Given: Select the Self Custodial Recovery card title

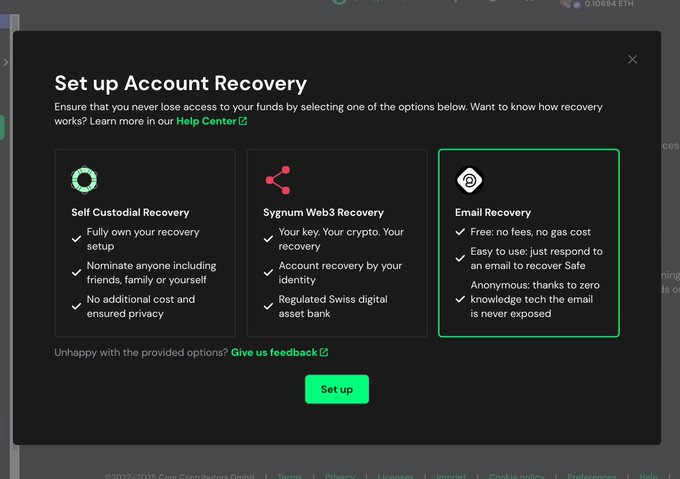Looking at the screenshot, I should (x=130, y=212).
